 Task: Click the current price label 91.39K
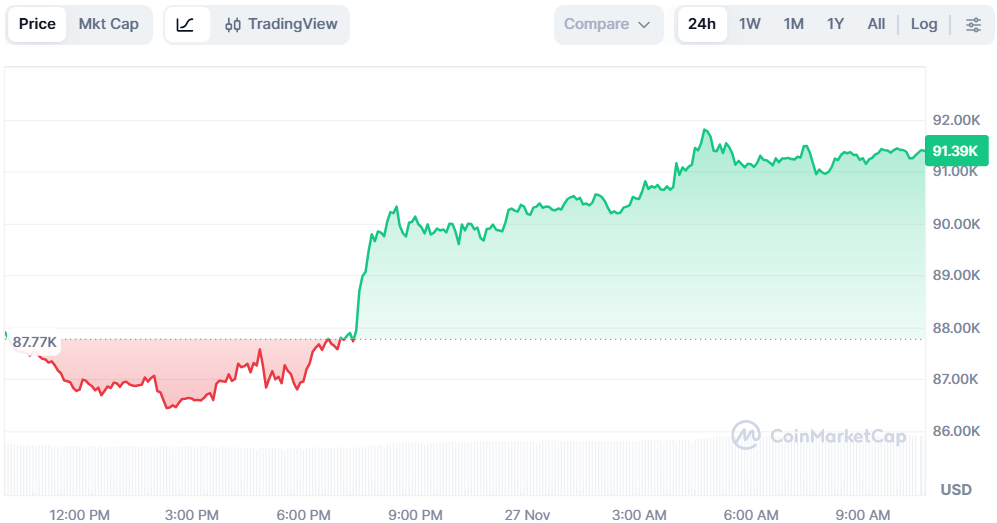click(x=955, y=151)
